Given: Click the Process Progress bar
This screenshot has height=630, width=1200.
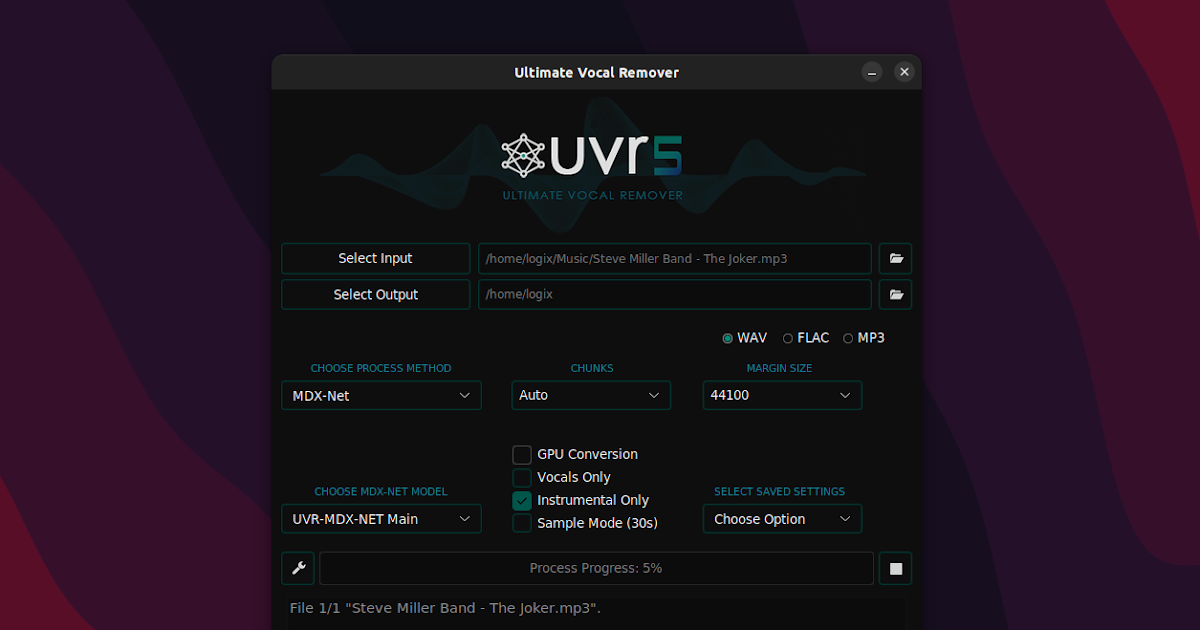Looking at the screenshot, I should point(596,568).
